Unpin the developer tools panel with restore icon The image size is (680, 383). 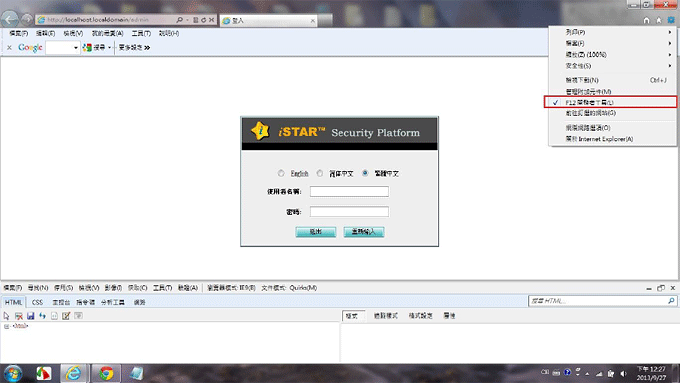pos(661,288)
